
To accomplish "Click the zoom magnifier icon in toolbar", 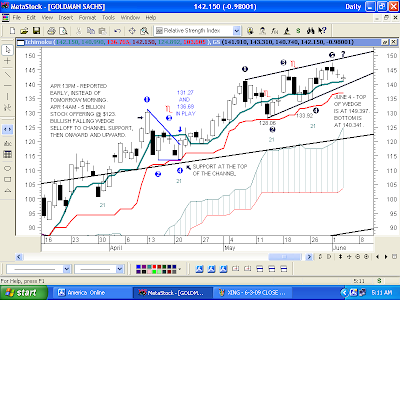I will click(x=144, y=31).
